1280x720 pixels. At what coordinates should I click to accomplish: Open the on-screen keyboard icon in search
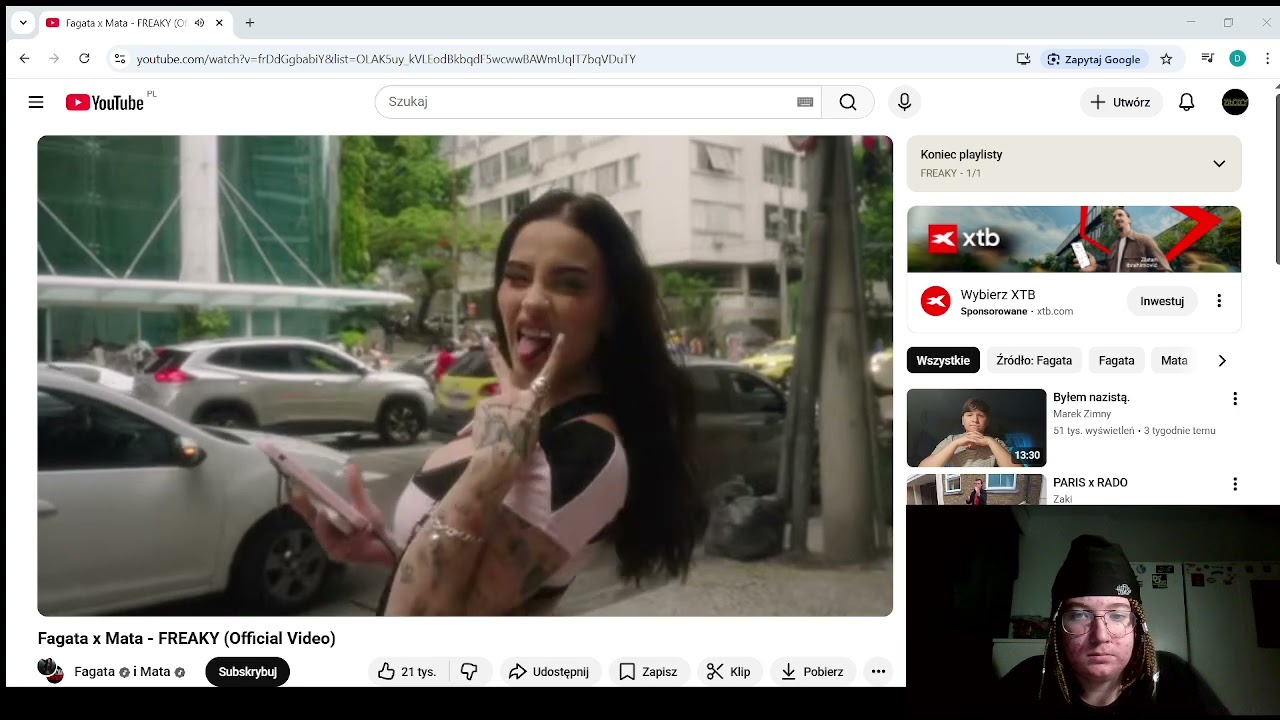(x=805, y=102)
